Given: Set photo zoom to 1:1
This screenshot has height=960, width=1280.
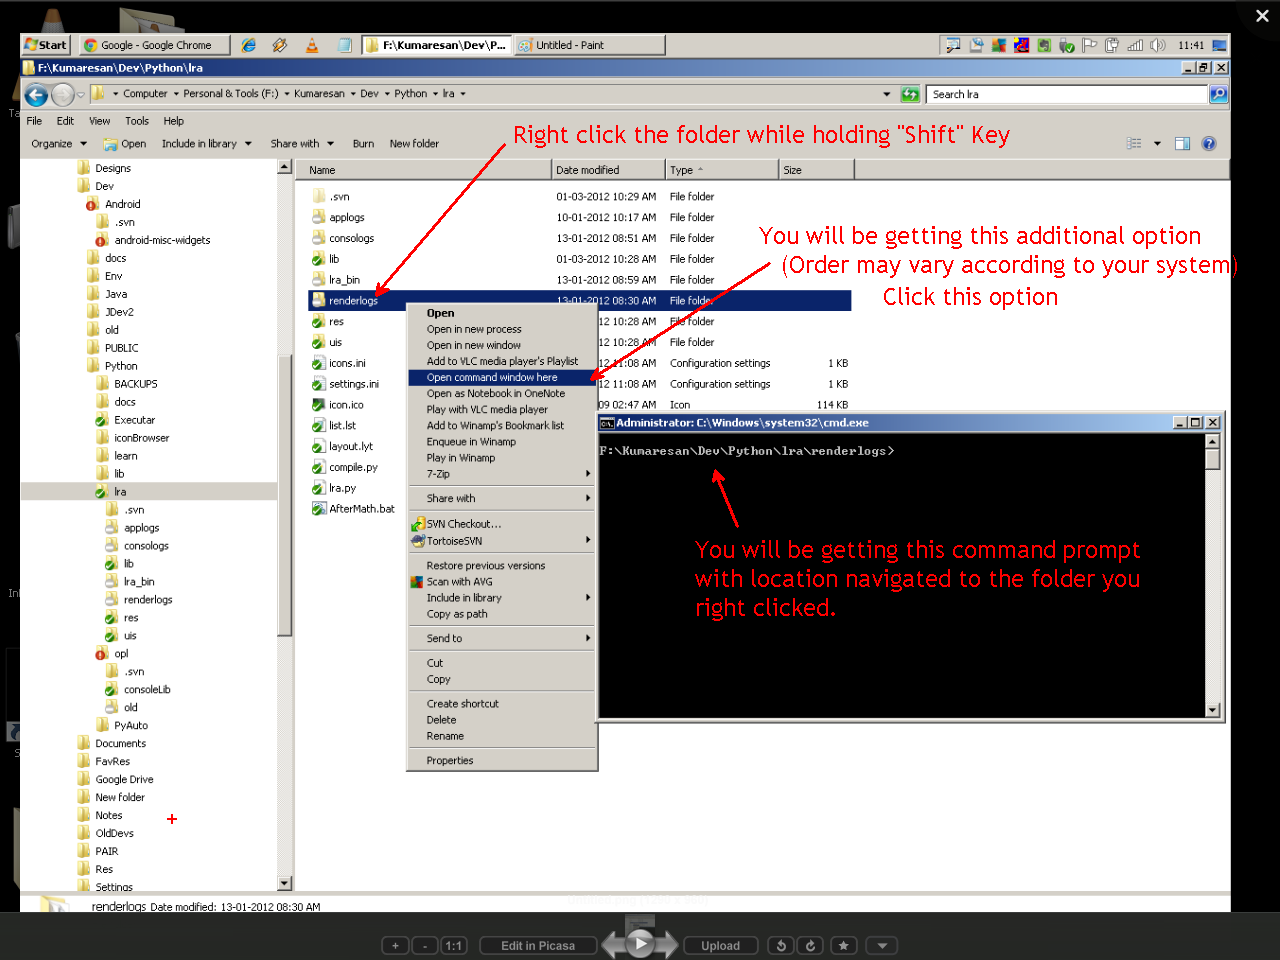Looking at the screenshot, I should click(453, 945).
